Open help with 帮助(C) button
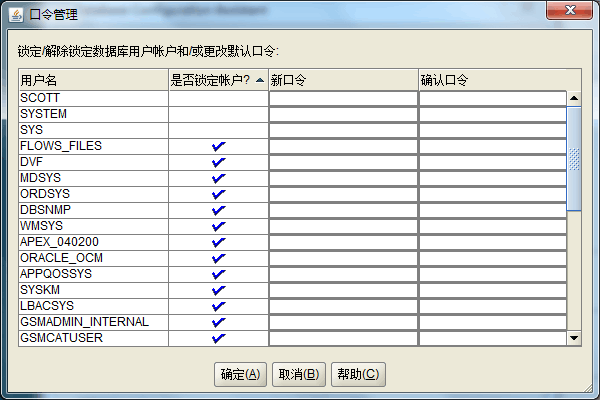This screenshot has width=600, height=410. click(358, 374)
